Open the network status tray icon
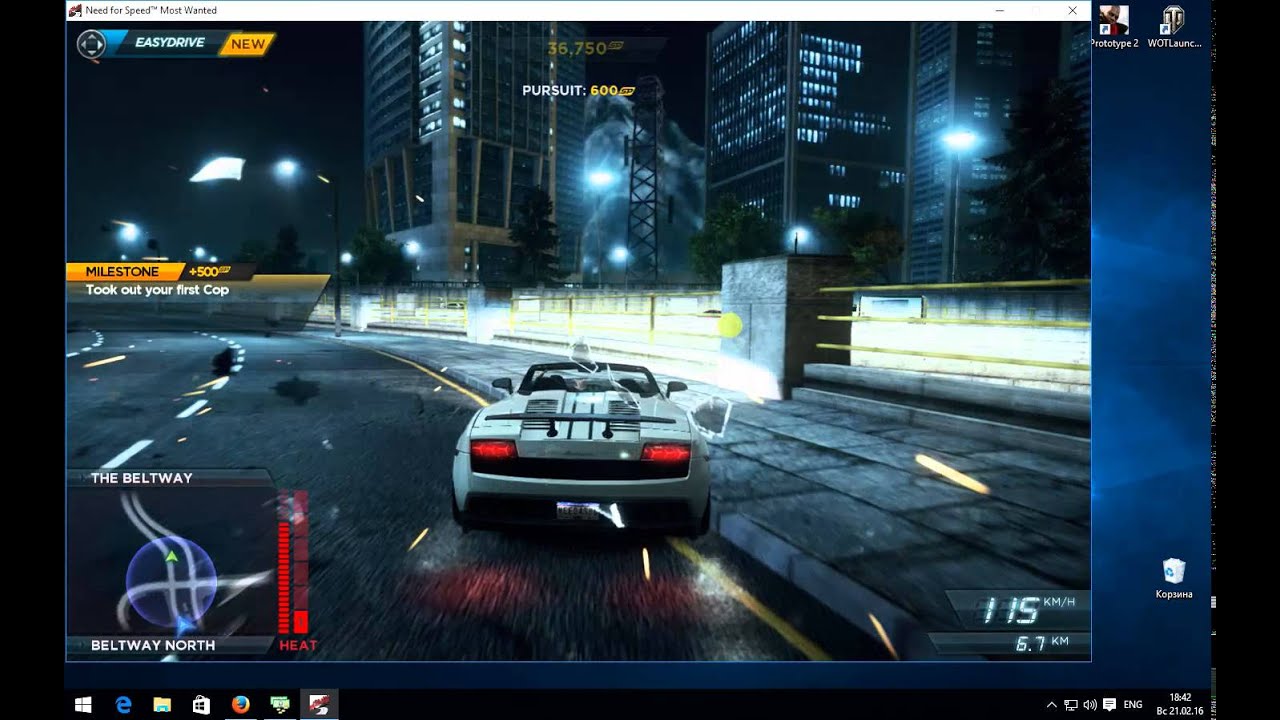The width and height of the screenshot is (1280, 720). [1071, 704]
